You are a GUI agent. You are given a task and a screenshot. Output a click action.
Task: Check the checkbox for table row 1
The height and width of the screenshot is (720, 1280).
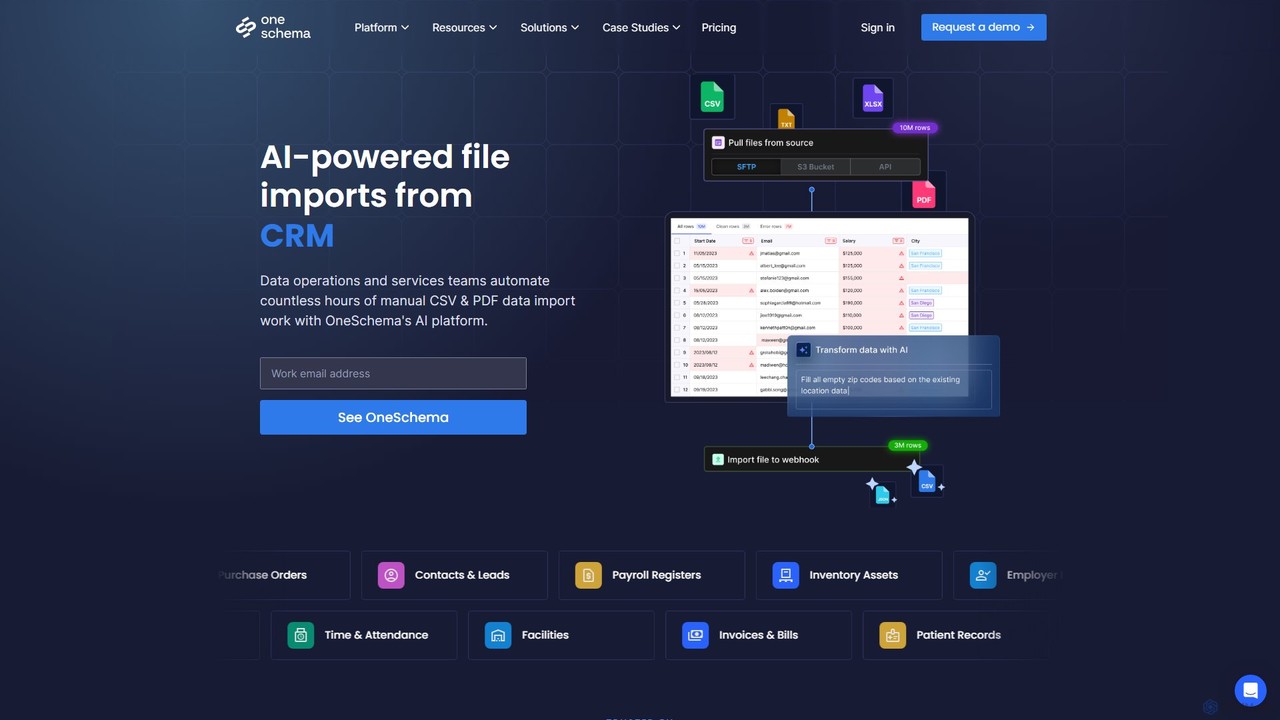[677, 253]
